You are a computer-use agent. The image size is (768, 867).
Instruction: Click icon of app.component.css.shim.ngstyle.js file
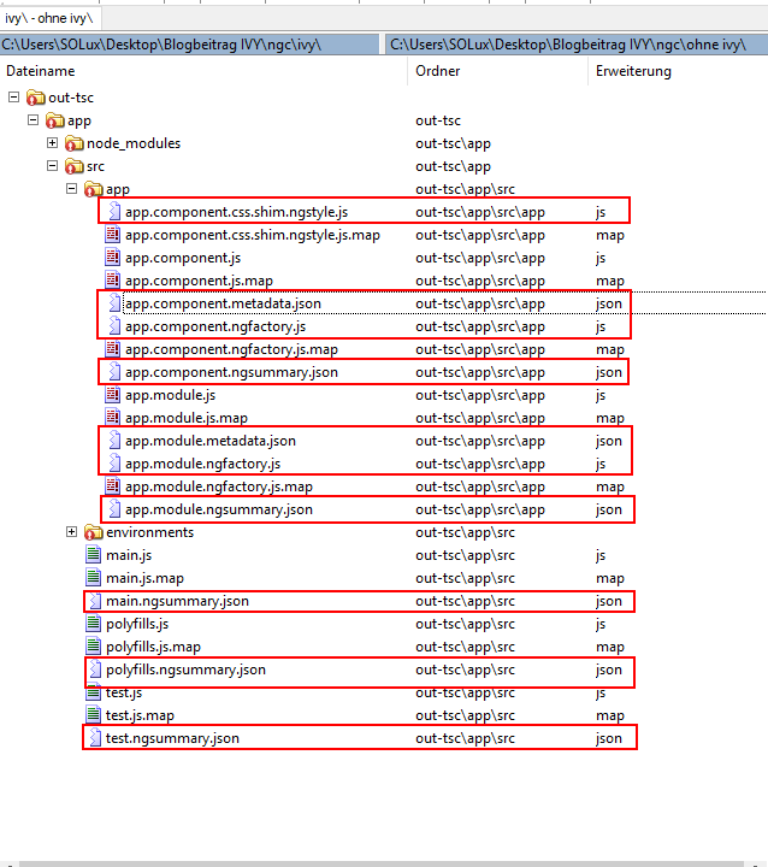[x=113, y=211]
